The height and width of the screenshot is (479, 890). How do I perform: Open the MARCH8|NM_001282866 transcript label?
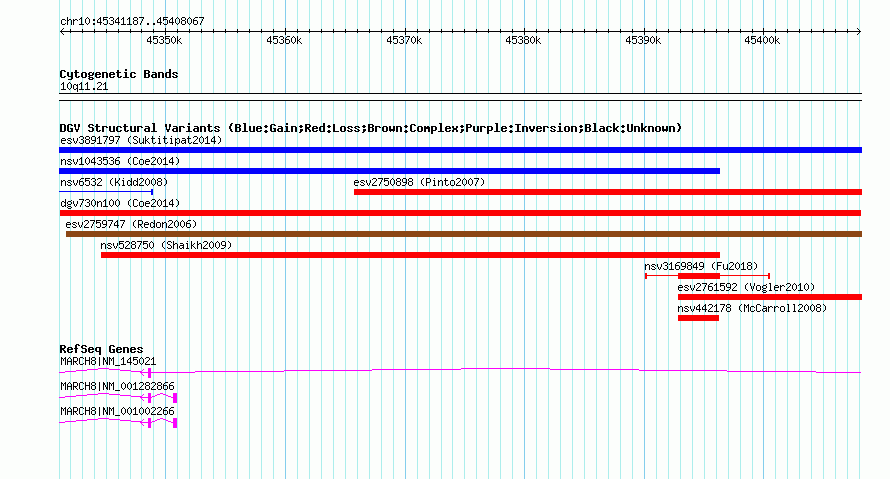(x=117, y=386)
